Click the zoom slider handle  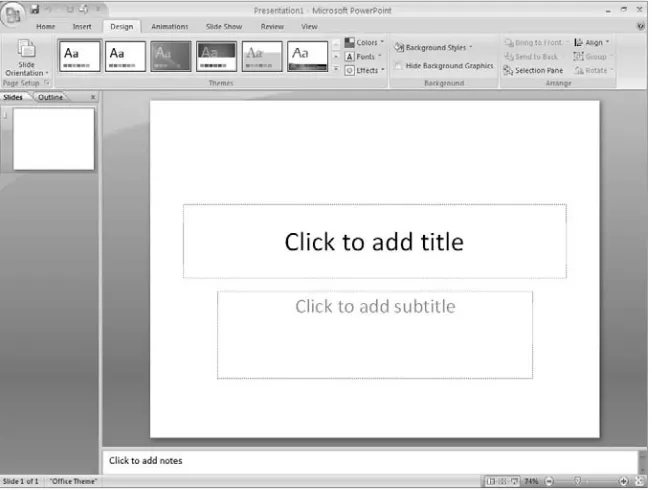[x=577, y=481]
